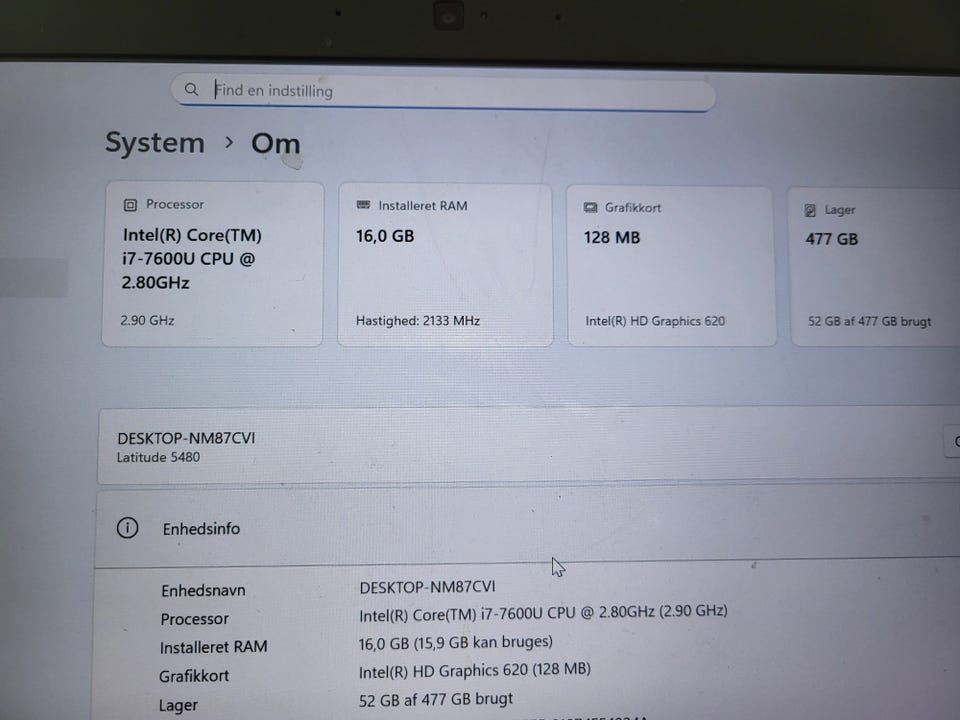Click the Enhedsinfo info icon
The height and width of the screenshot is (720, 960).
tap(127, 528)
